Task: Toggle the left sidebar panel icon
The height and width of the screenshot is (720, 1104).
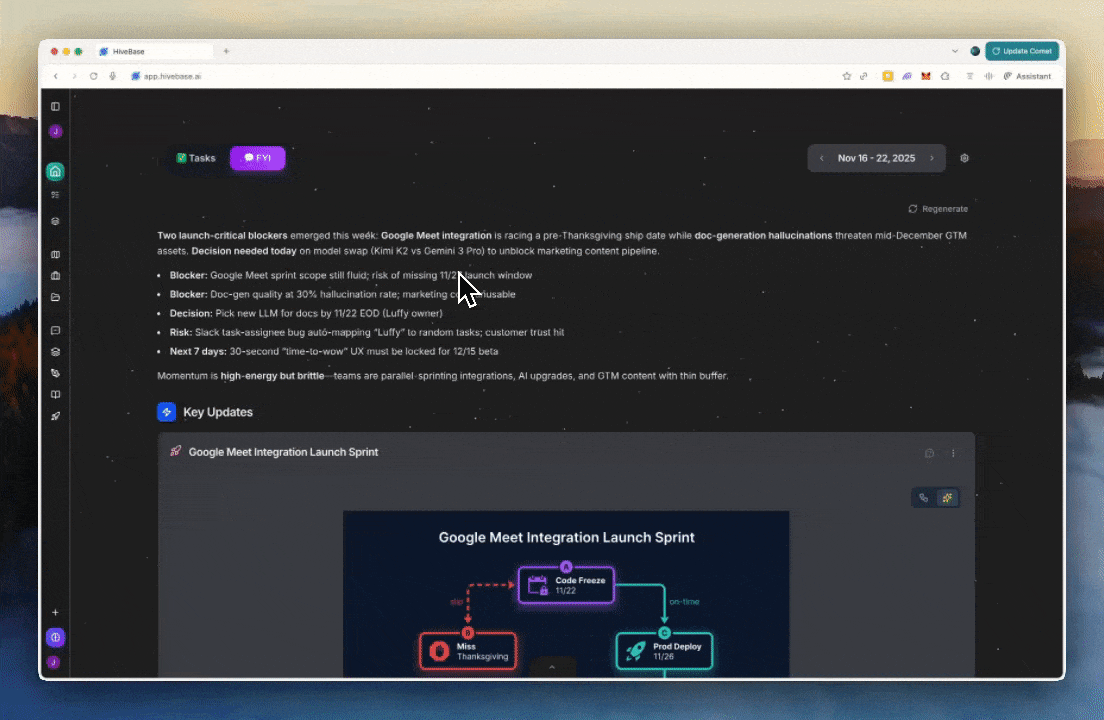Action: click(55, 106)
